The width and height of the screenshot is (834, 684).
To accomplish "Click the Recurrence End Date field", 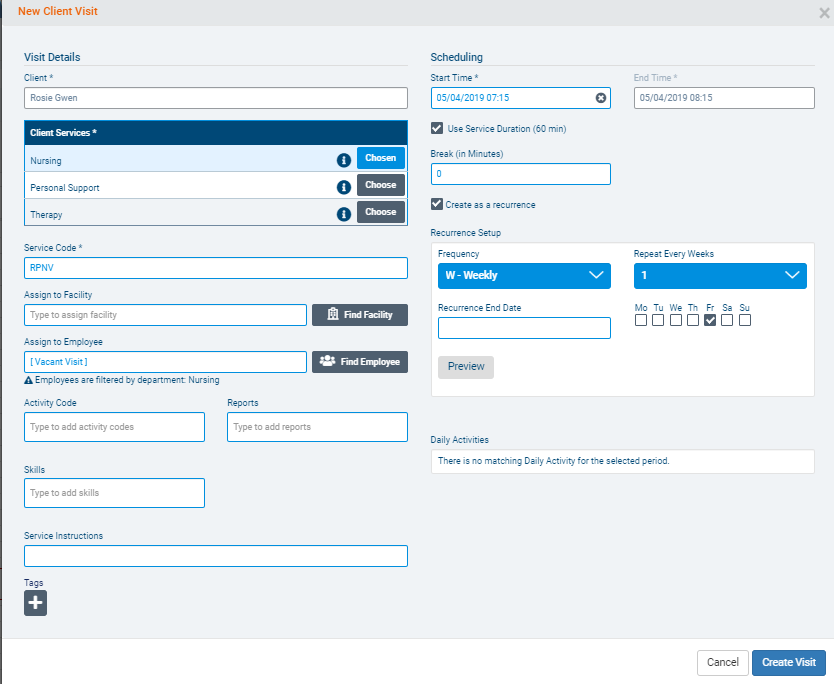I will [x=524, y=328].
